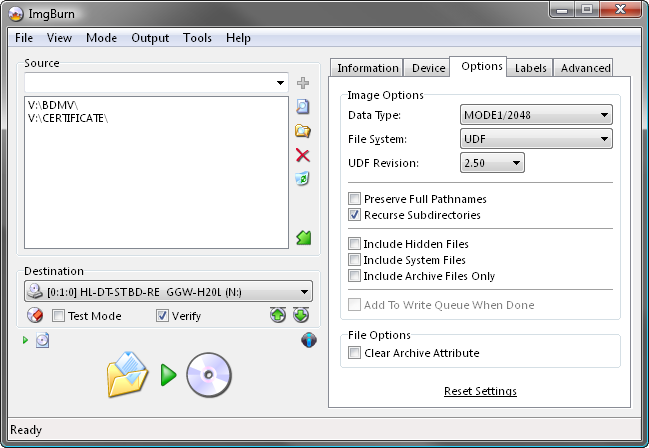Browse for a file icon

(303, 107)
